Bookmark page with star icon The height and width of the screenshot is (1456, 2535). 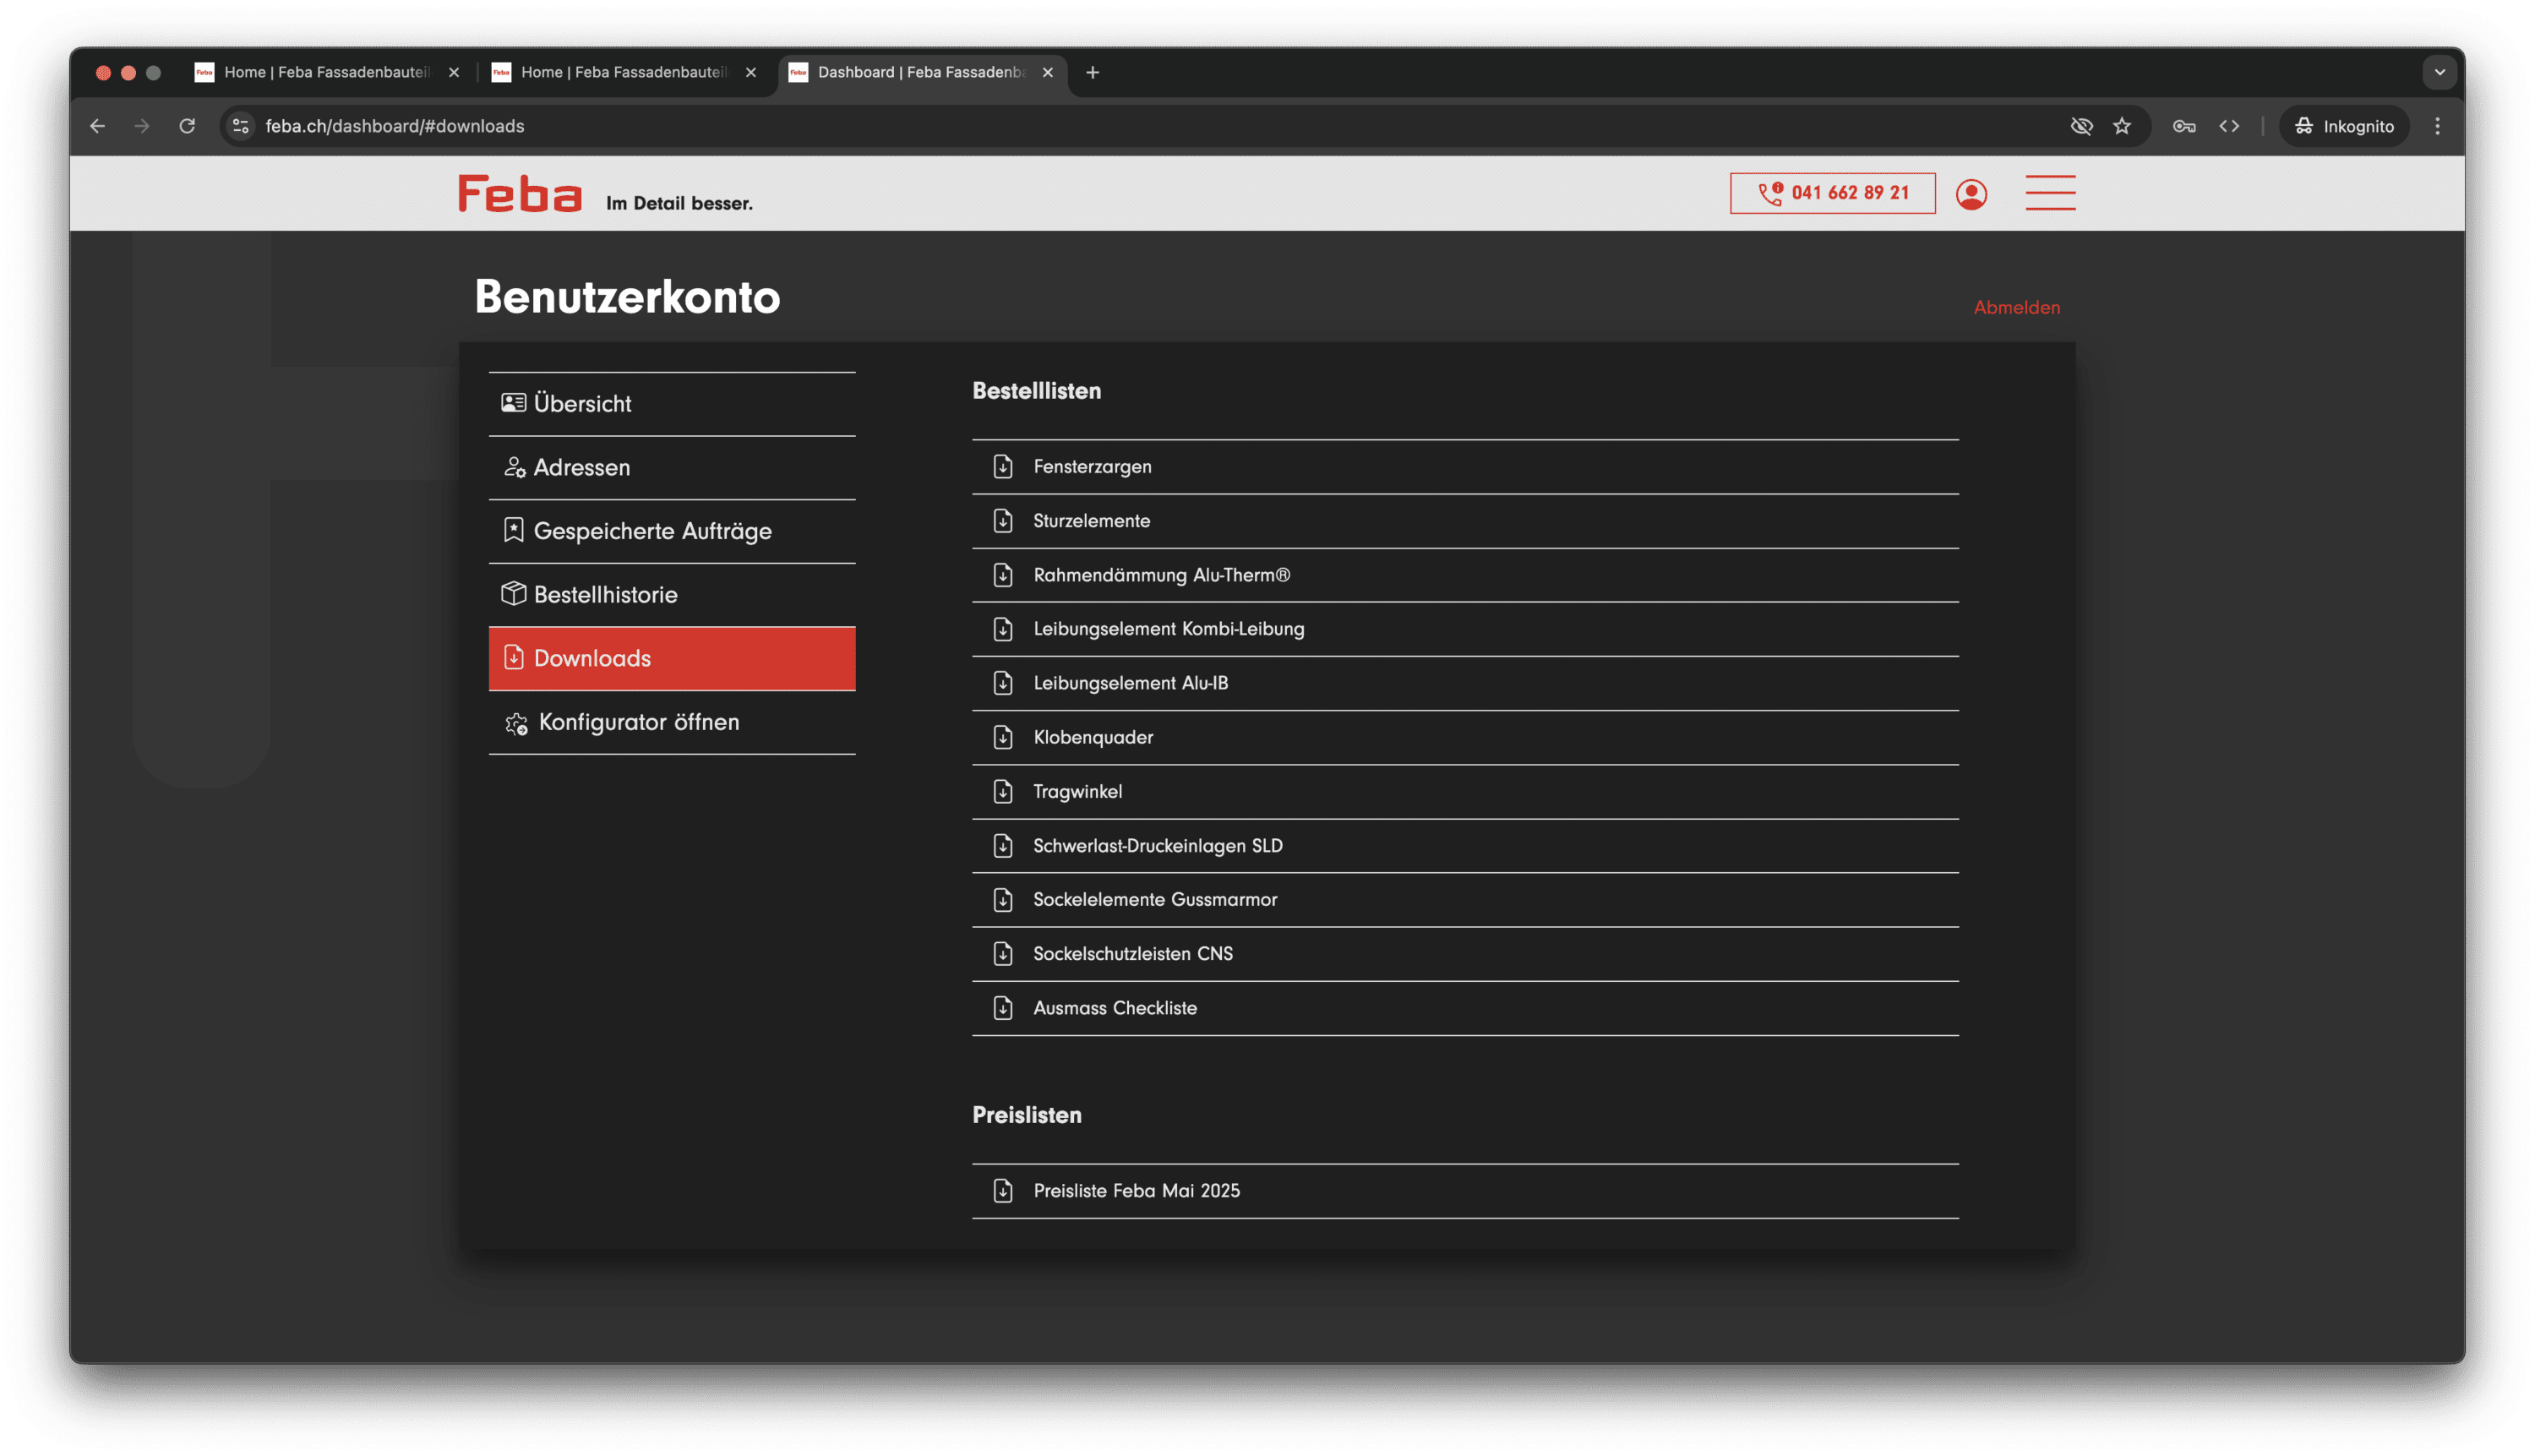pyautogui.click(x=2122, y=126)
